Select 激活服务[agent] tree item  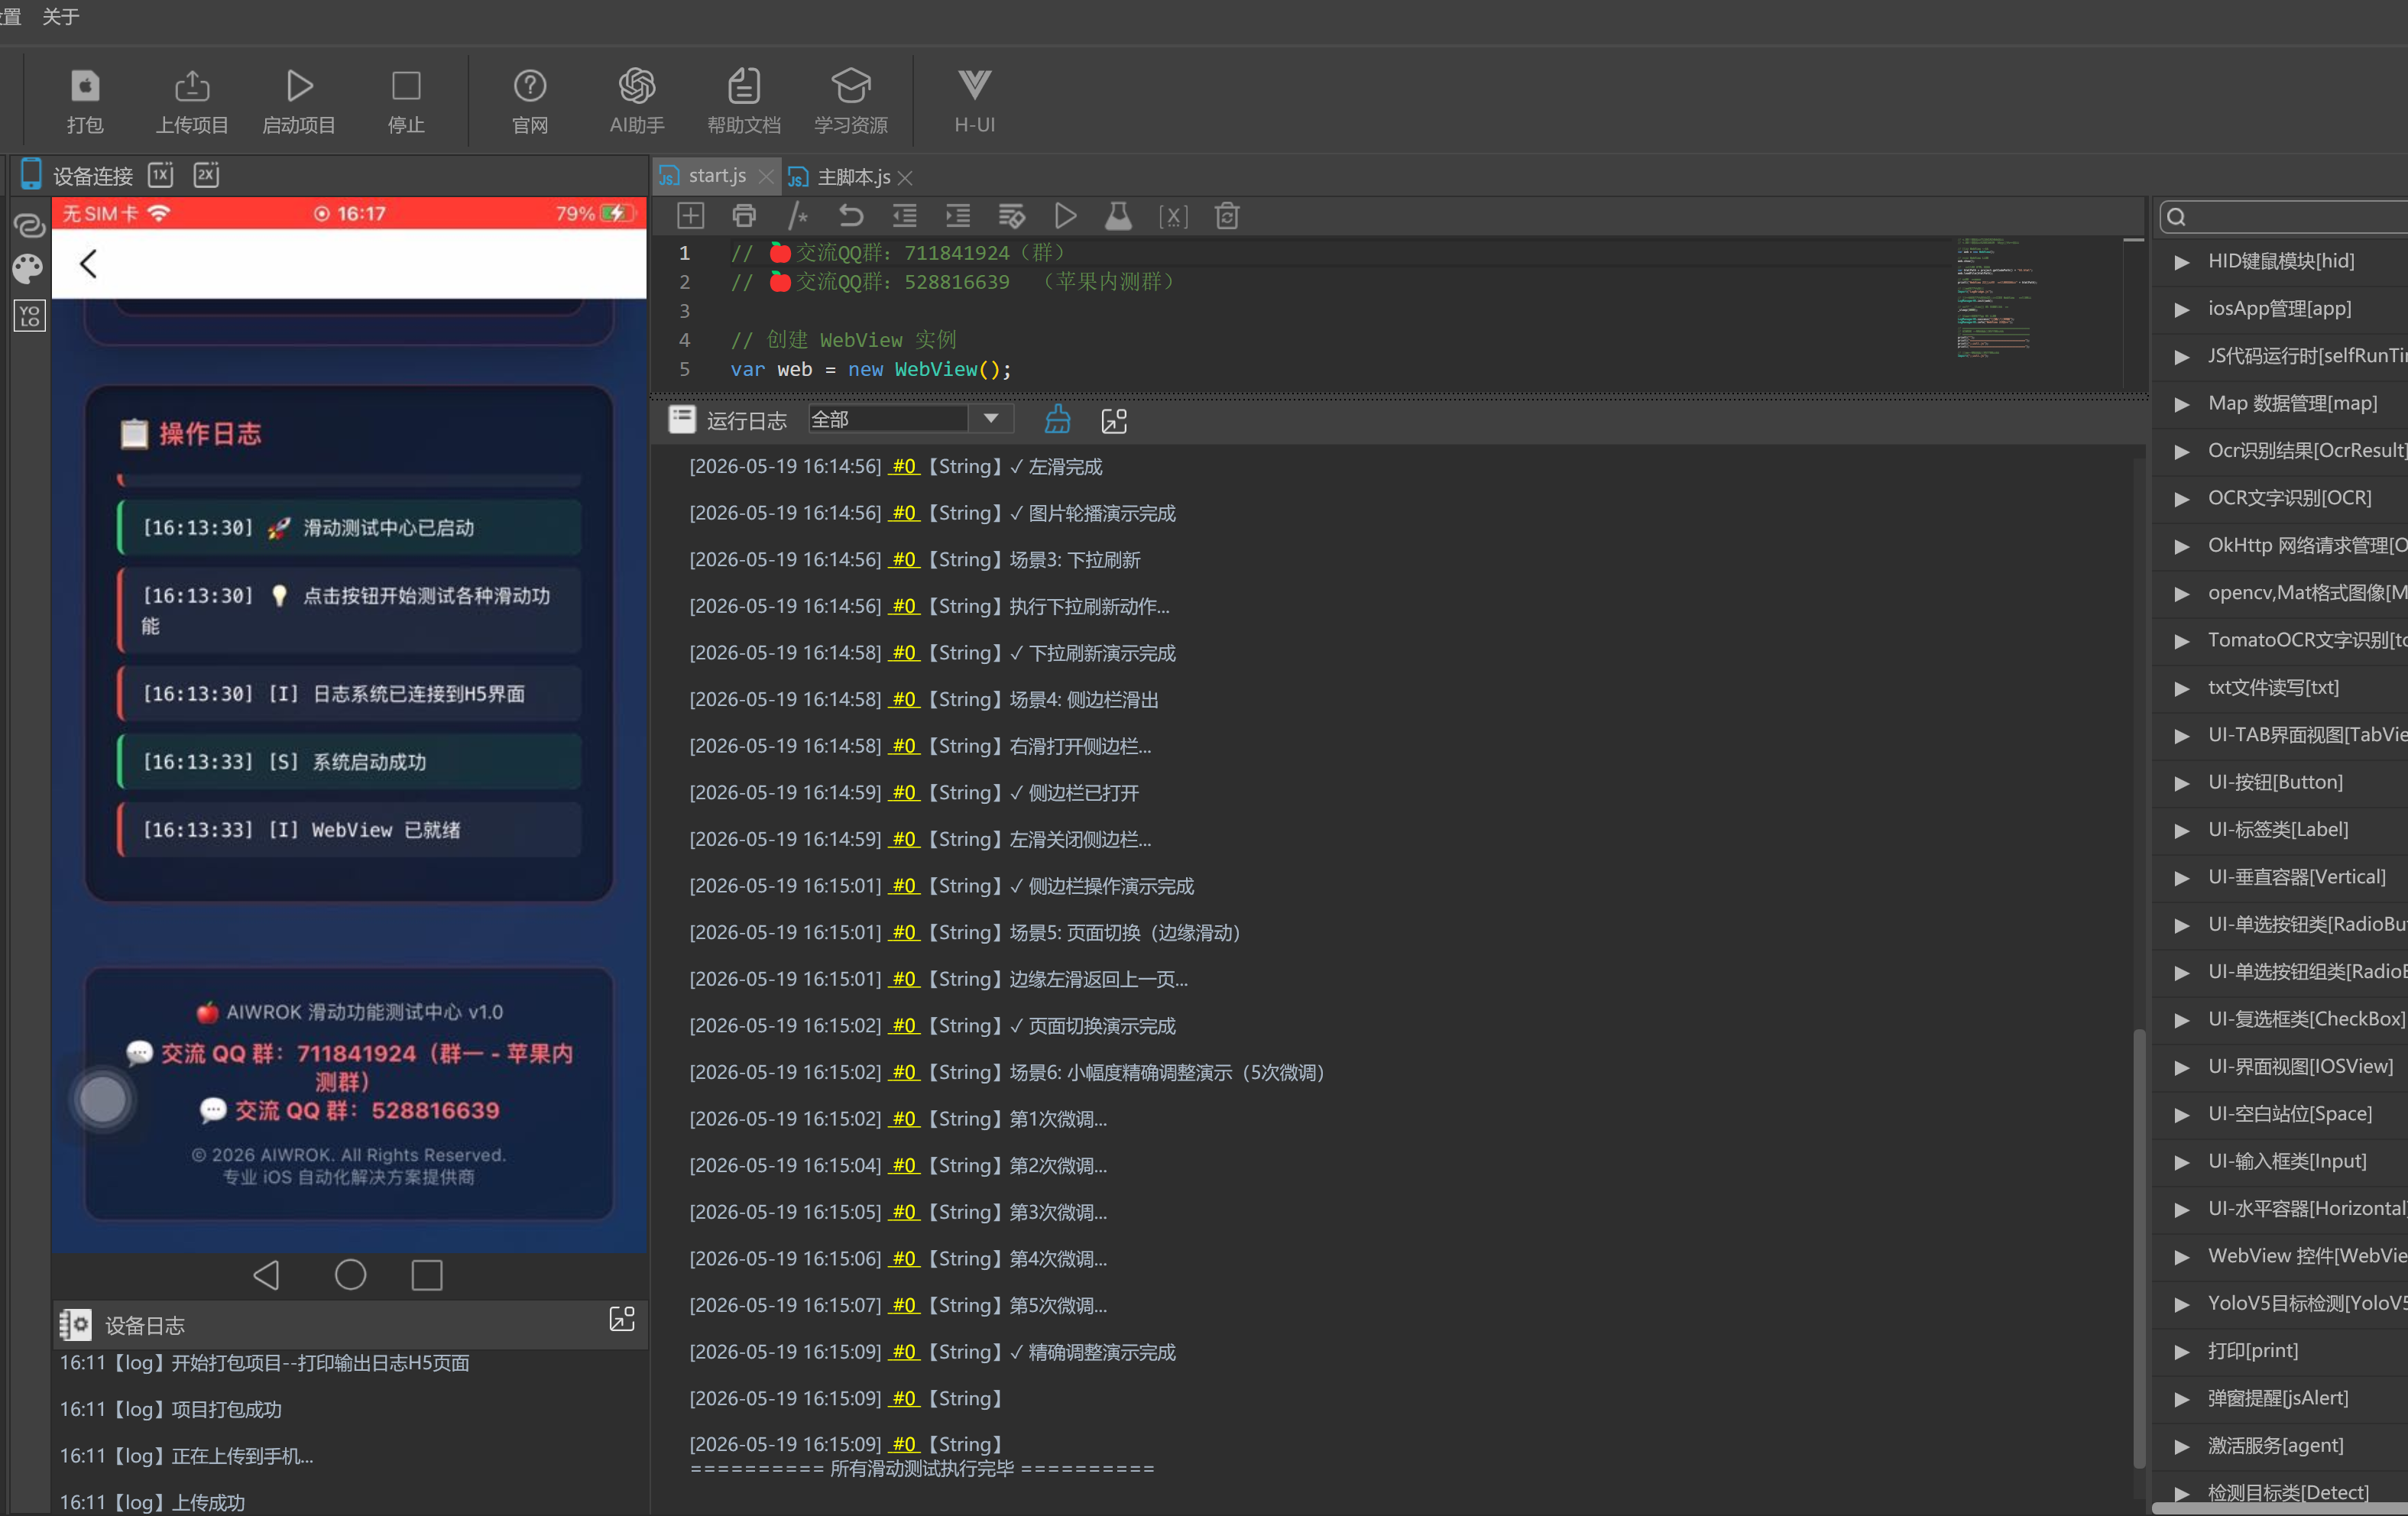pos(2275,1445)
